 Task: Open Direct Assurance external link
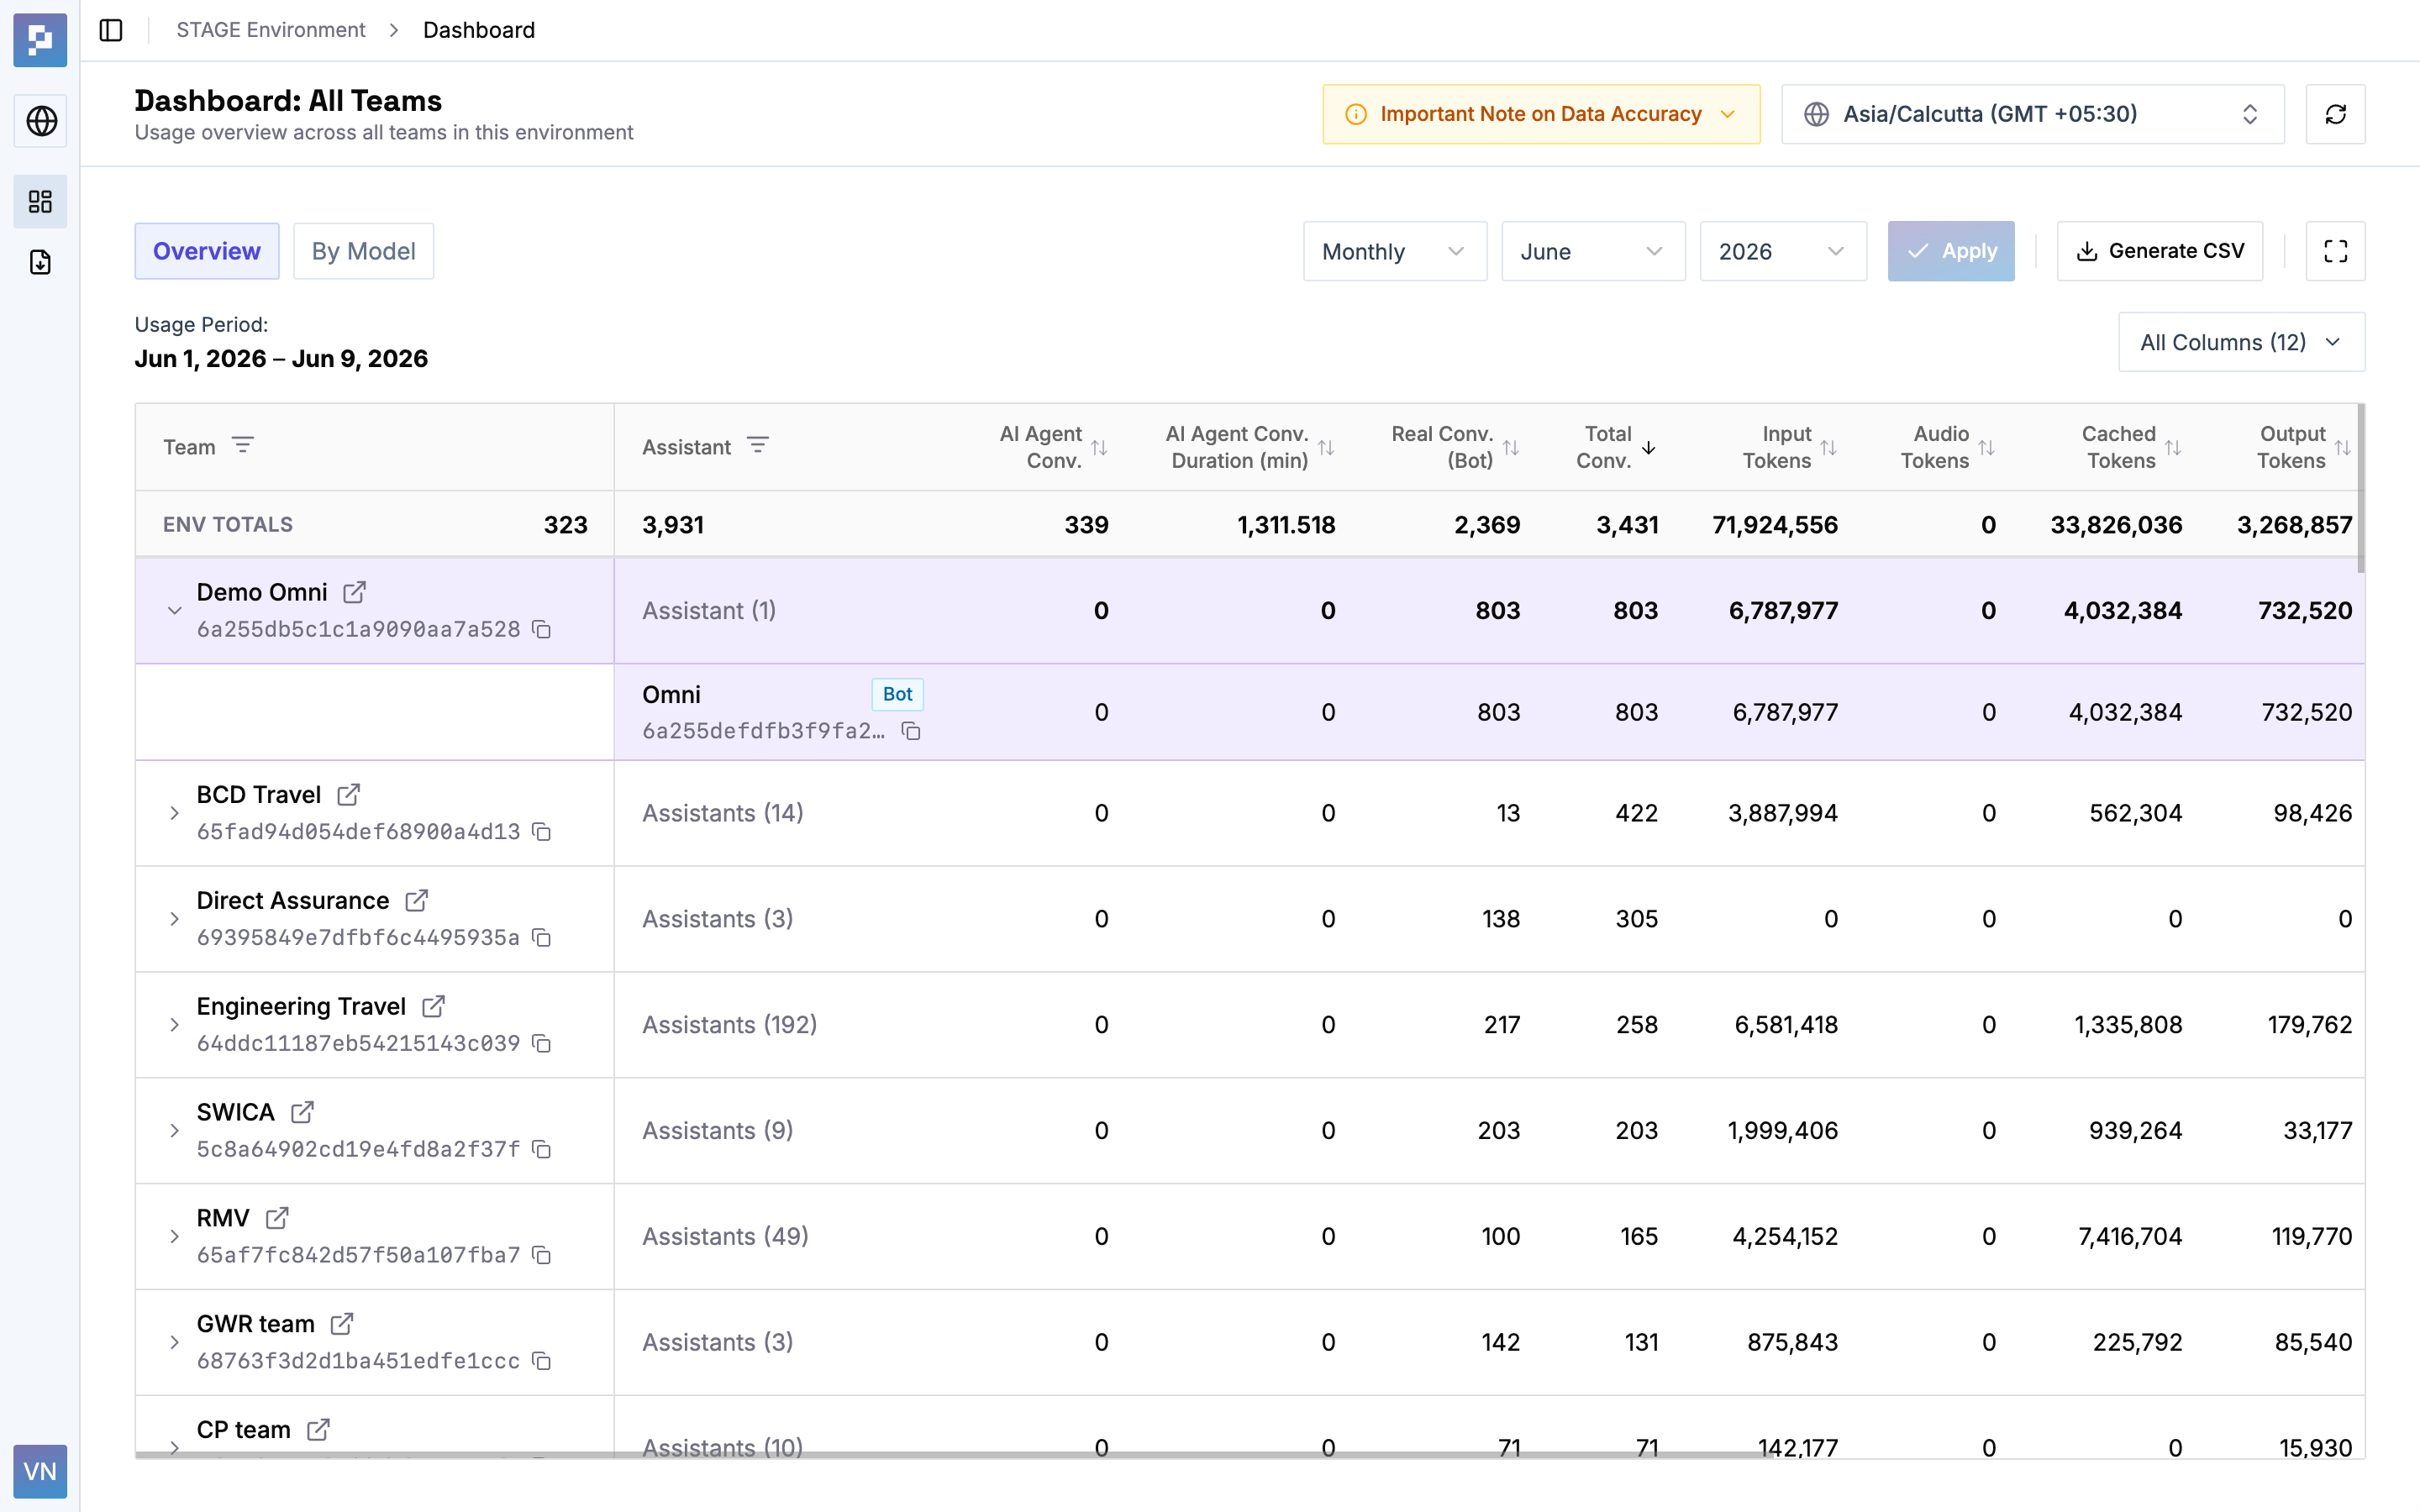417,901
